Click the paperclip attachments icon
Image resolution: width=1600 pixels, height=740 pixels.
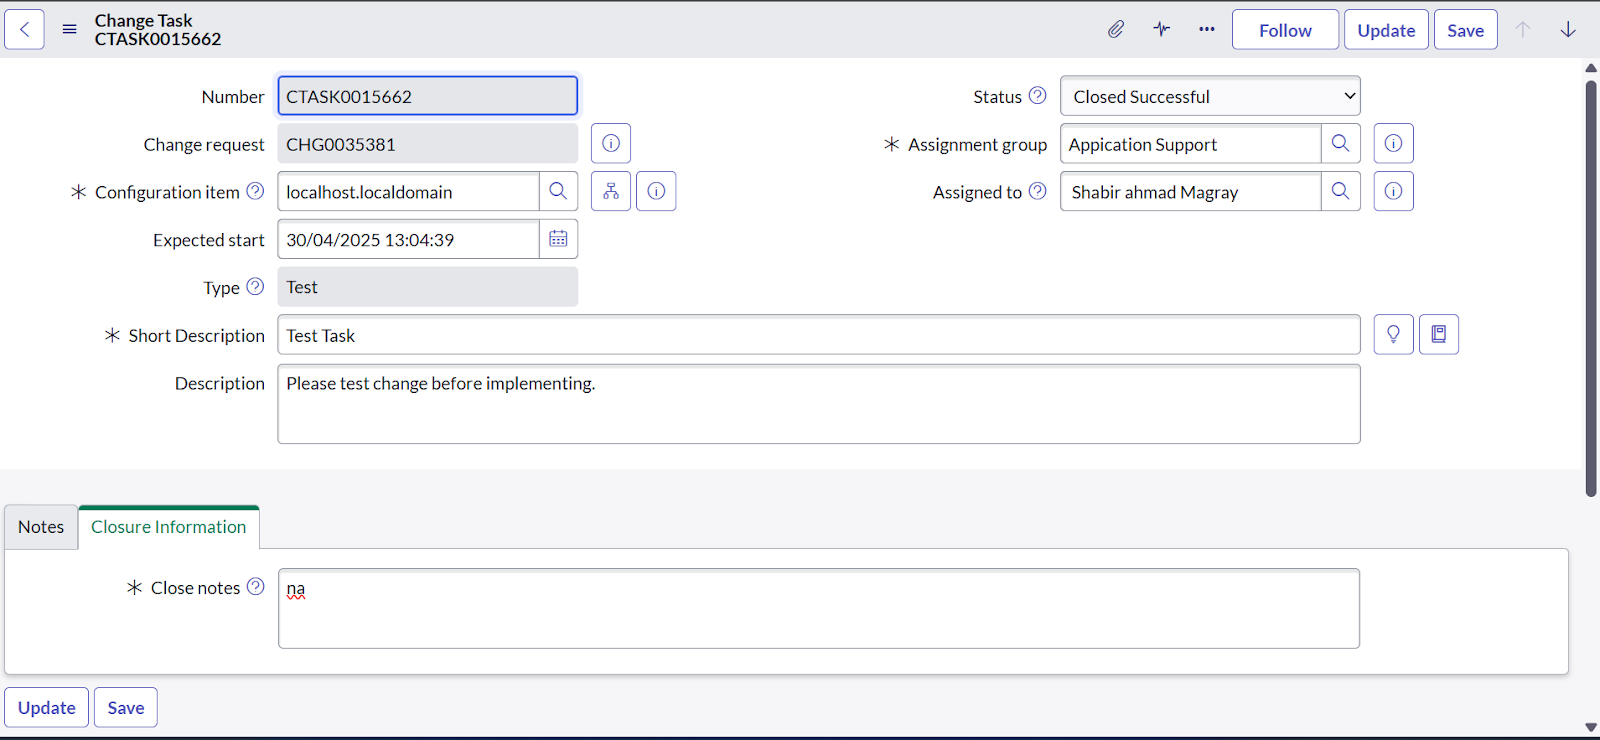click(x=1116, y=29)
